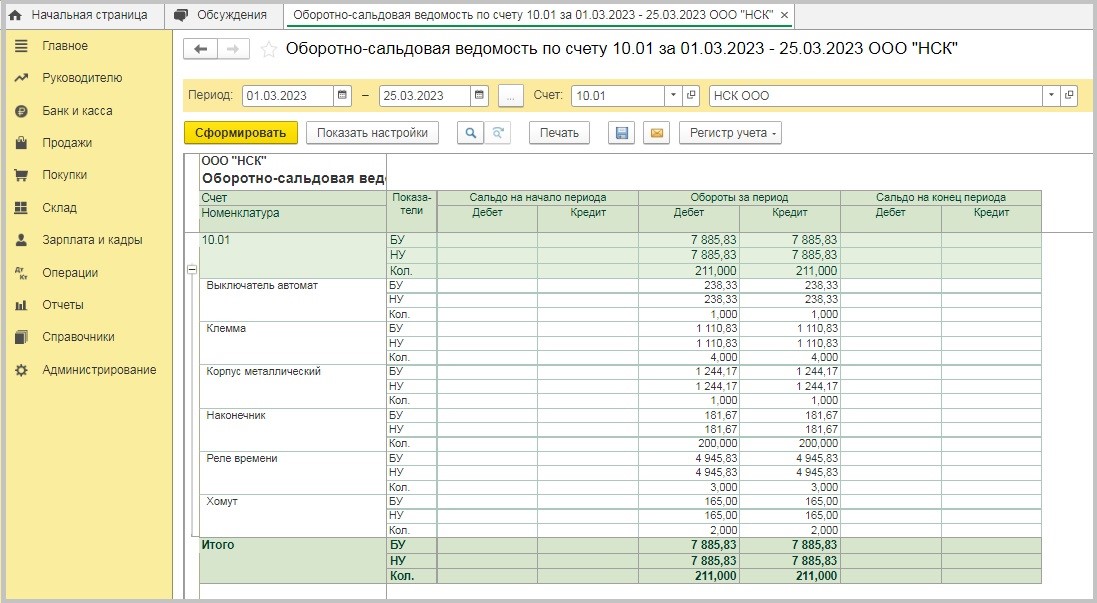Switch to Начальная страница tab
This screenshot has height=603, width=1097.
click(x=83, y=15)
